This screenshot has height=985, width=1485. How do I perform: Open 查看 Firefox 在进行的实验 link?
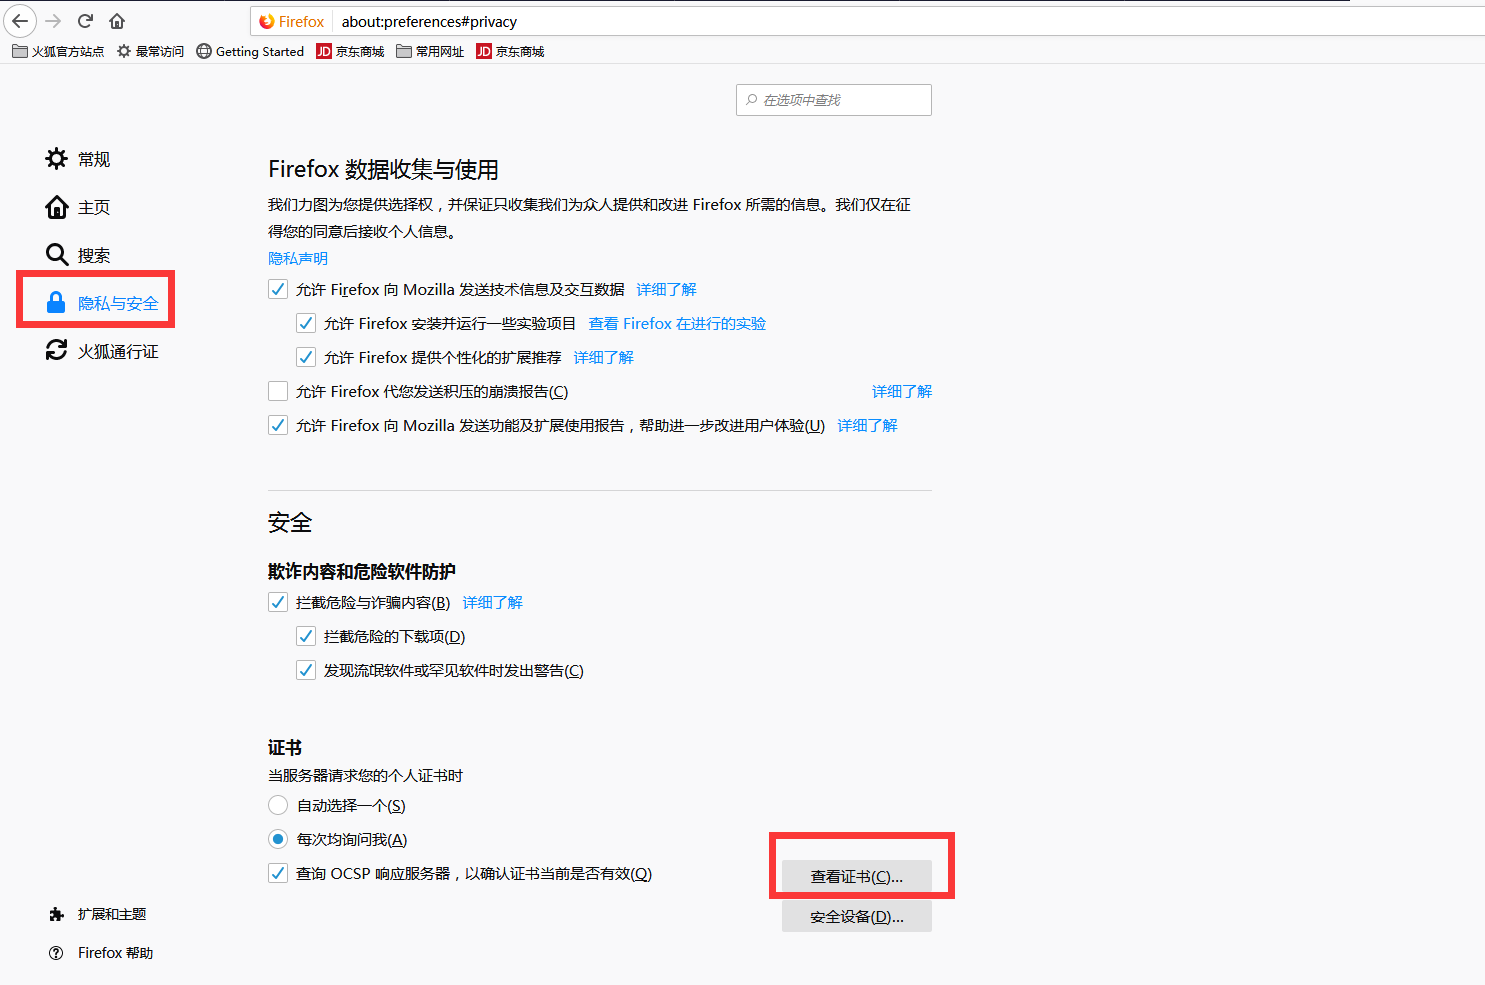(677, 323)
